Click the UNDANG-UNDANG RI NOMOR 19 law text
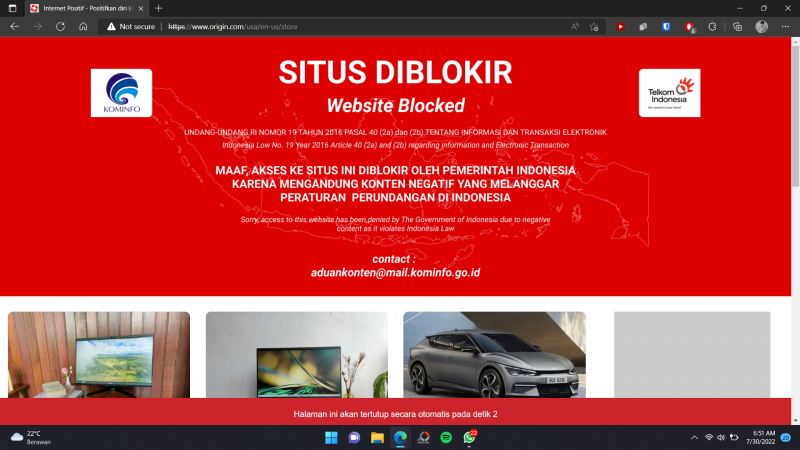Image resolution: width=800 pixels, height=450 pixels. coord(395,132)
